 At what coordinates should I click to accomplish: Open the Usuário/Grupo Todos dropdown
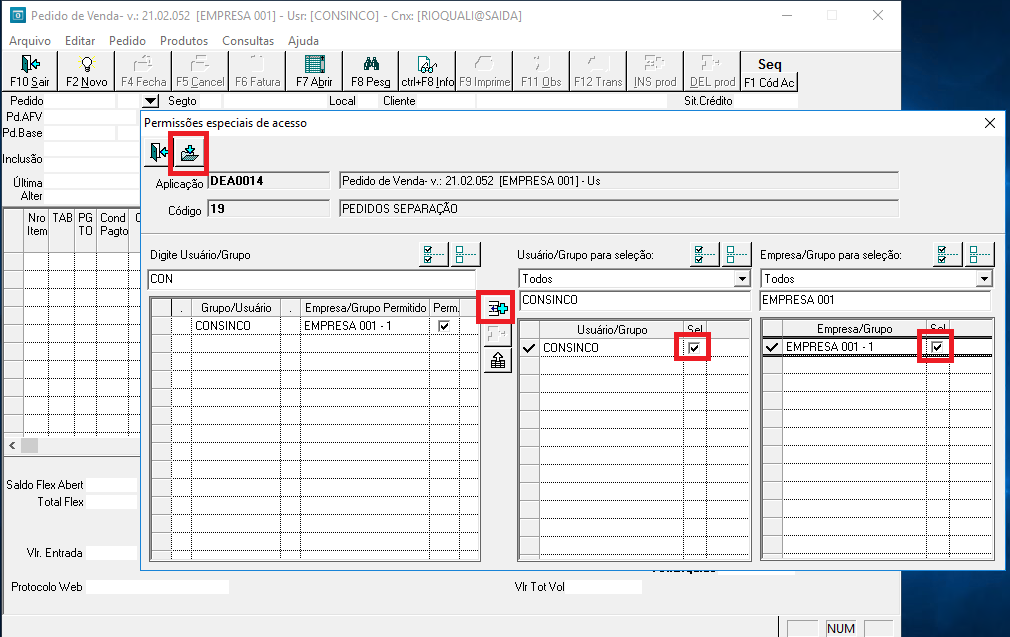(x=742, y=279)
